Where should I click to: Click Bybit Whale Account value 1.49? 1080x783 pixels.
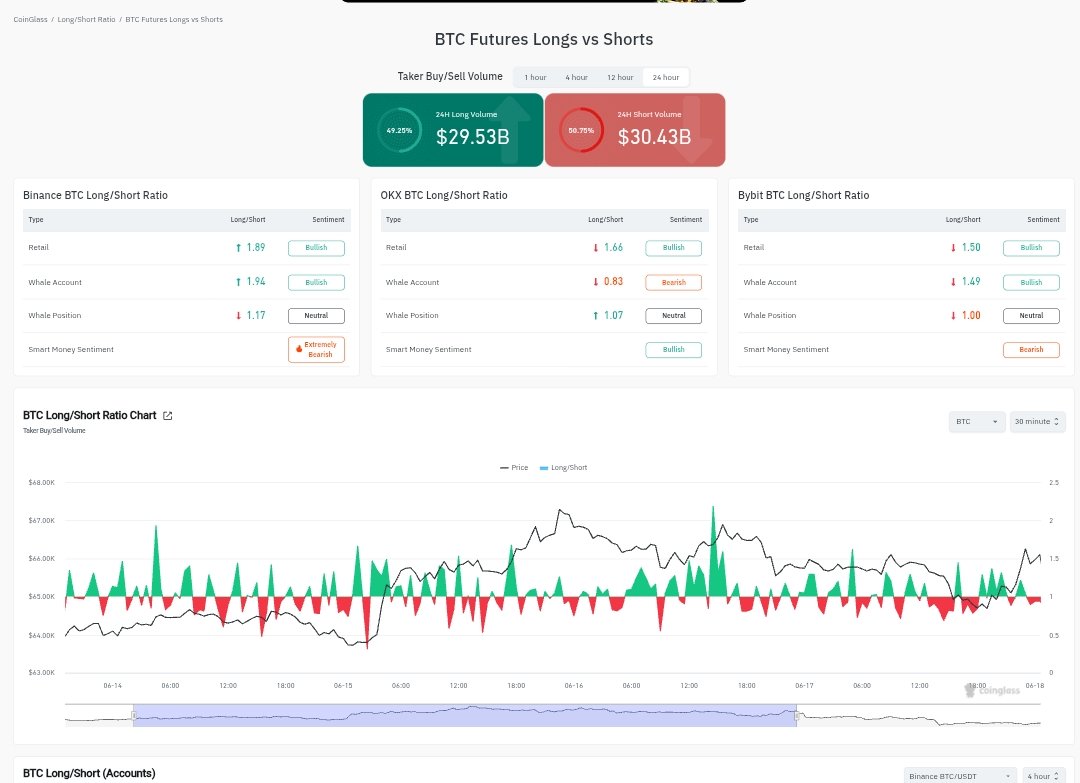(x=970, y=282)
